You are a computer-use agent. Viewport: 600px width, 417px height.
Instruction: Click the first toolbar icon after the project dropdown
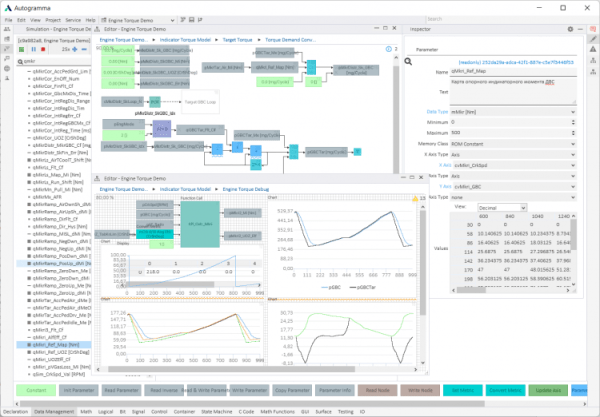coord(183,20)
